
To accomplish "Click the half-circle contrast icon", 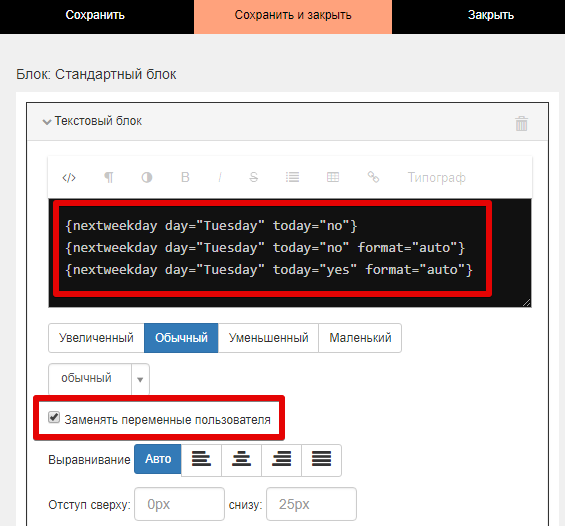I will 147,178.
